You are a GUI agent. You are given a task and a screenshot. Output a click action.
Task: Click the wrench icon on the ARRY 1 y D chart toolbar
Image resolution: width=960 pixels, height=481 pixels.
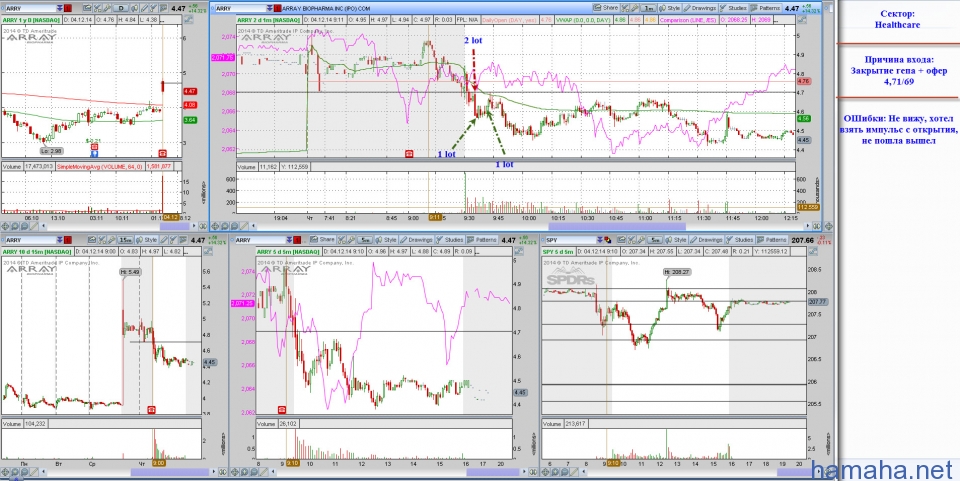click(x=107, y=8)
